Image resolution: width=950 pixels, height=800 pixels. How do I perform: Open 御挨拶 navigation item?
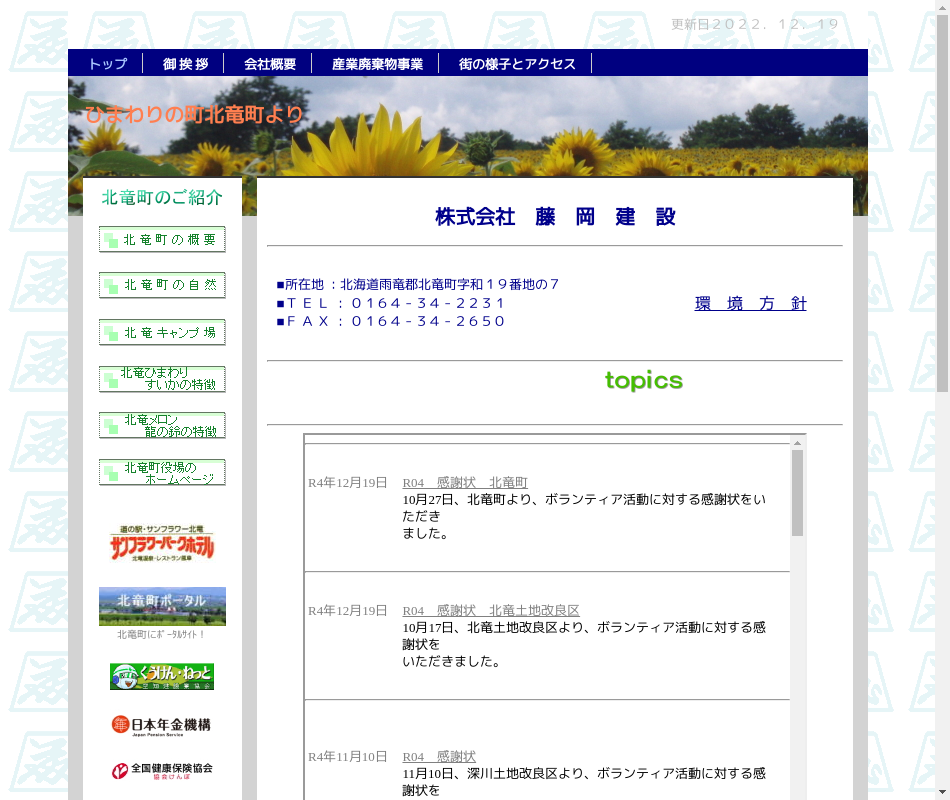tap(185, 64)
